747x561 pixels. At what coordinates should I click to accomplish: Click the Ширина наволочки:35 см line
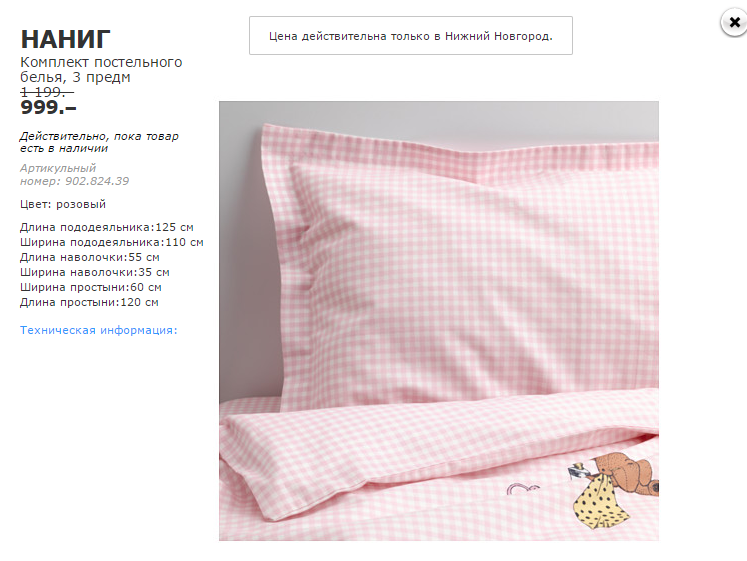coord(95,272)
